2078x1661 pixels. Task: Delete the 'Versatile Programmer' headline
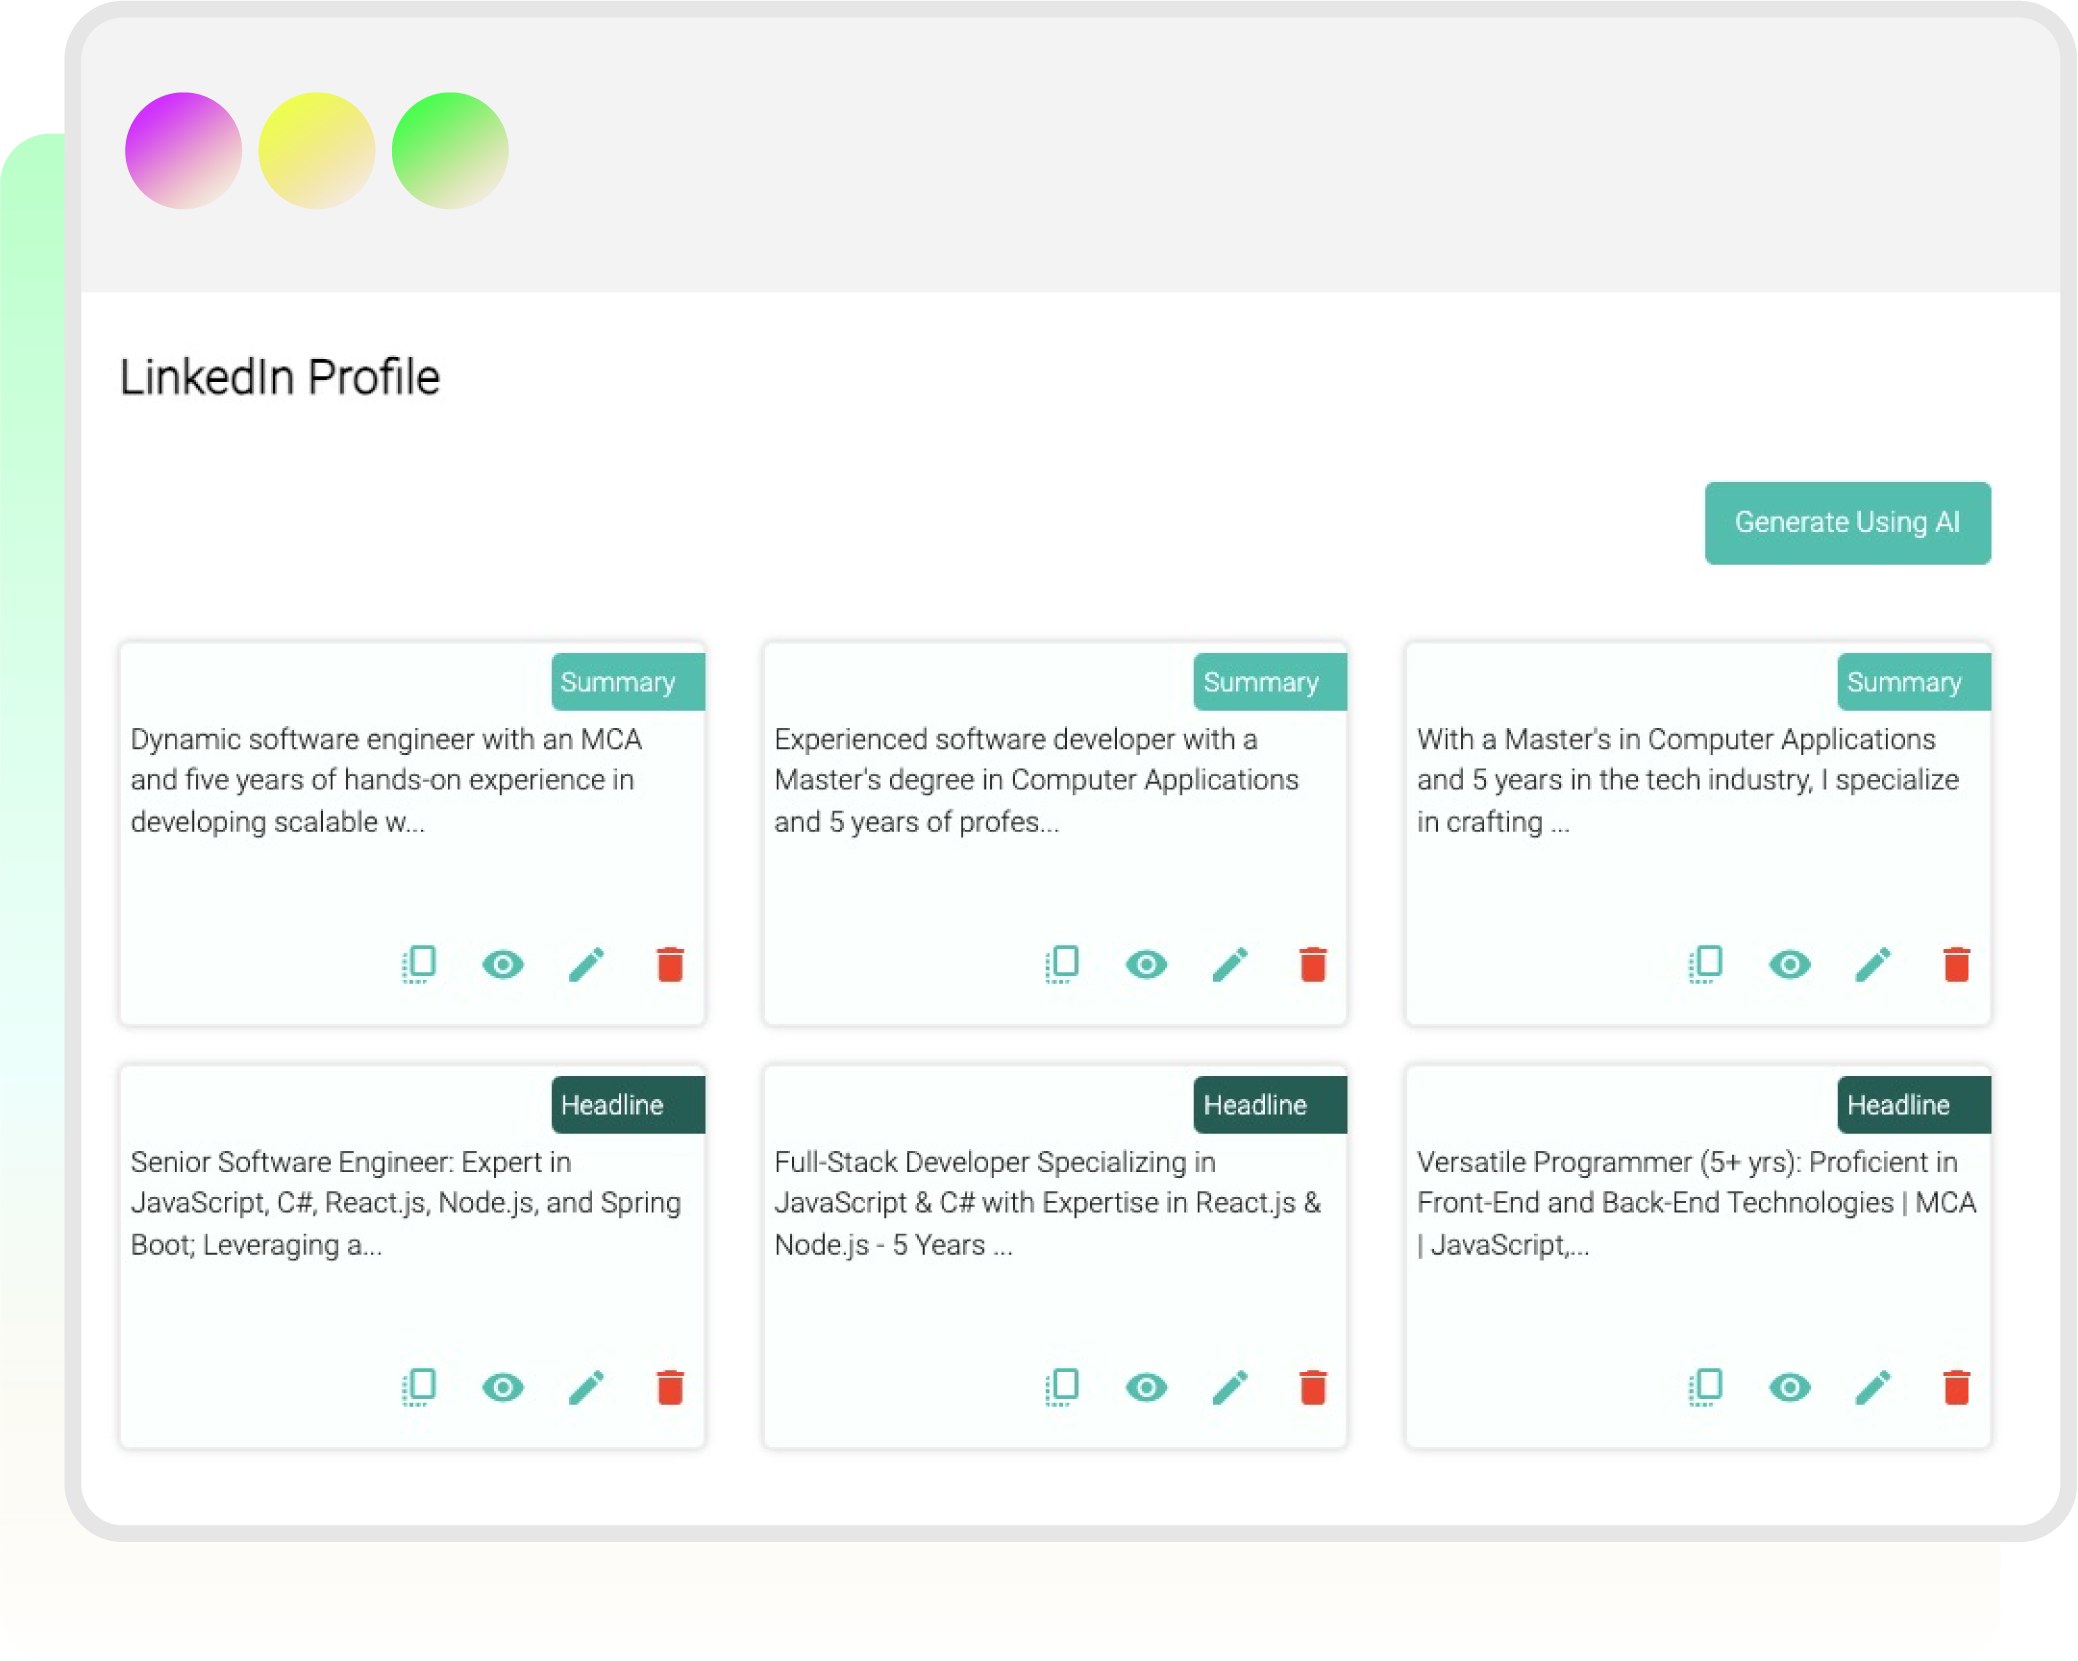point(1956,1387)
